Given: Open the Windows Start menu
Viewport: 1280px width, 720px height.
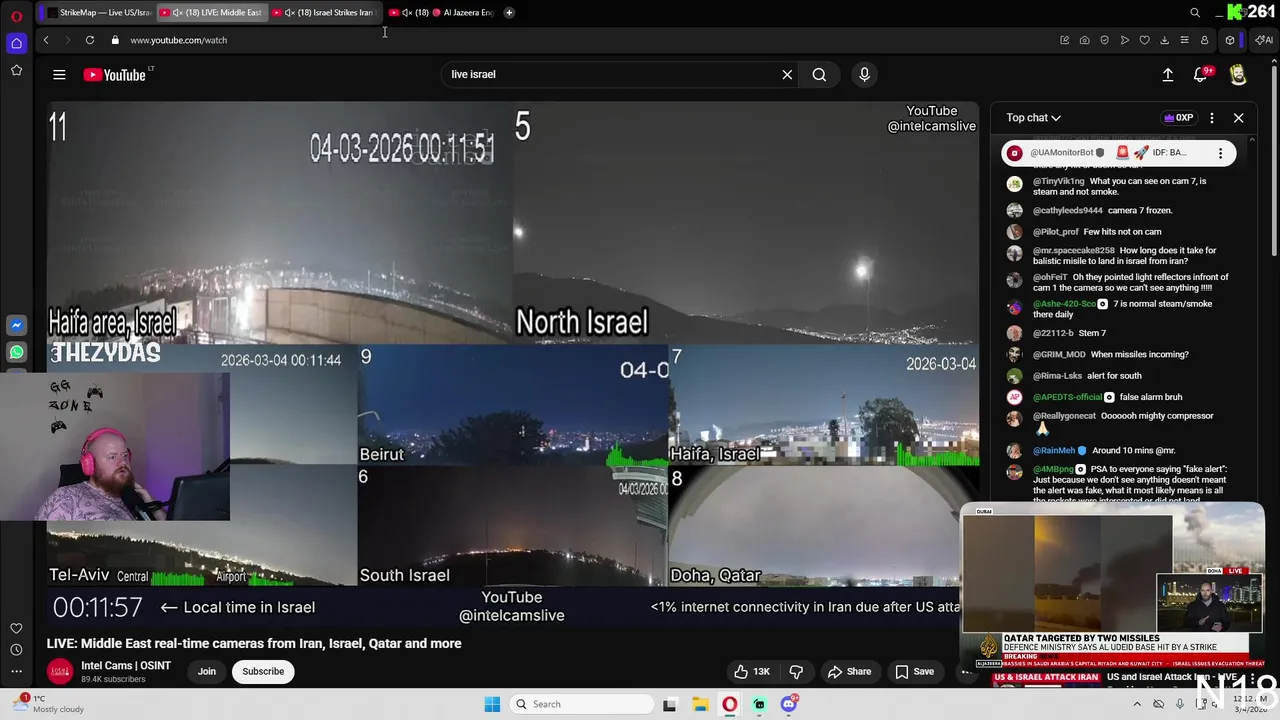Looking at the screenshot, I should coord(492,704).
